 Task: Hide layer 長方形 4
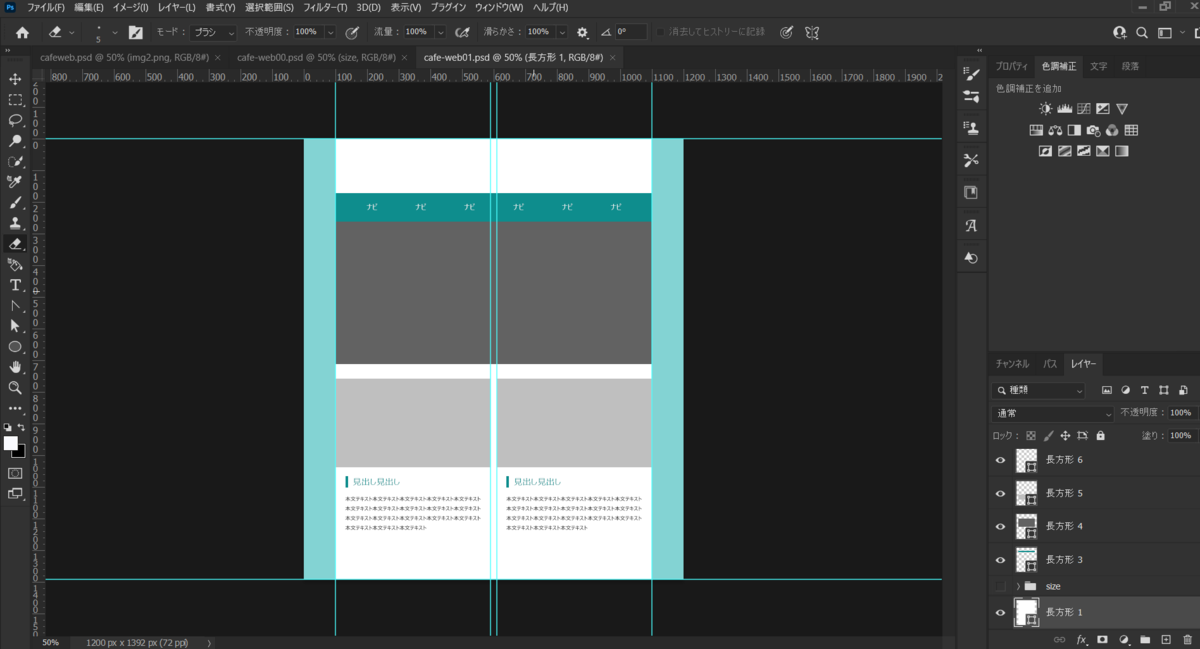coord(1000,526)
